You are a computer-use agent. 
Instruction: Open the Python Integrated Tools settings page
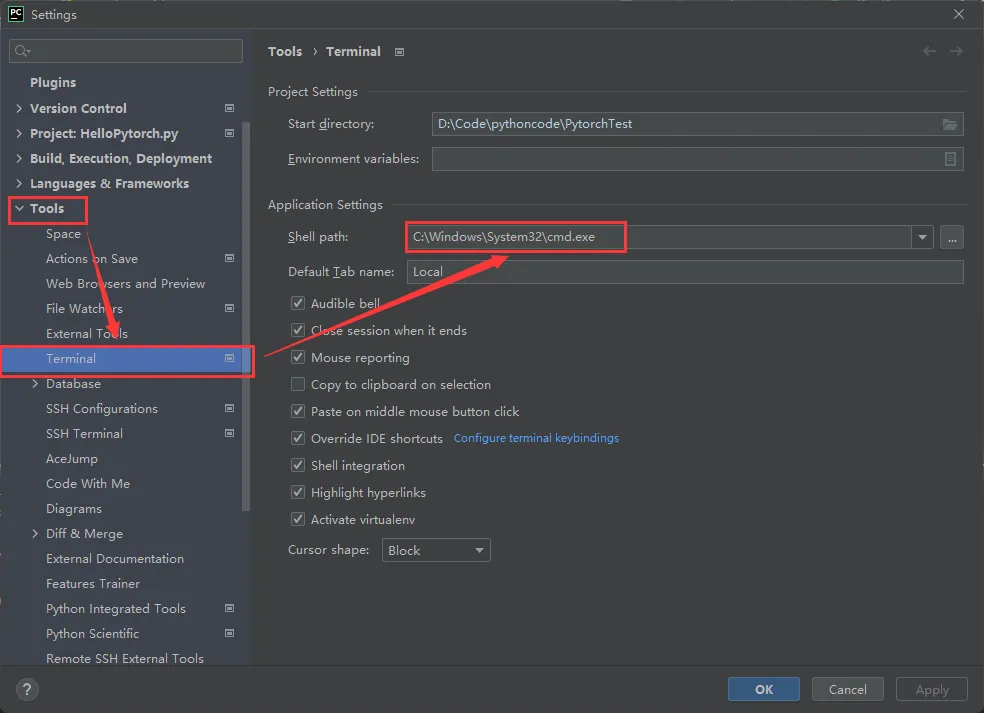click(x=116, y=608)
